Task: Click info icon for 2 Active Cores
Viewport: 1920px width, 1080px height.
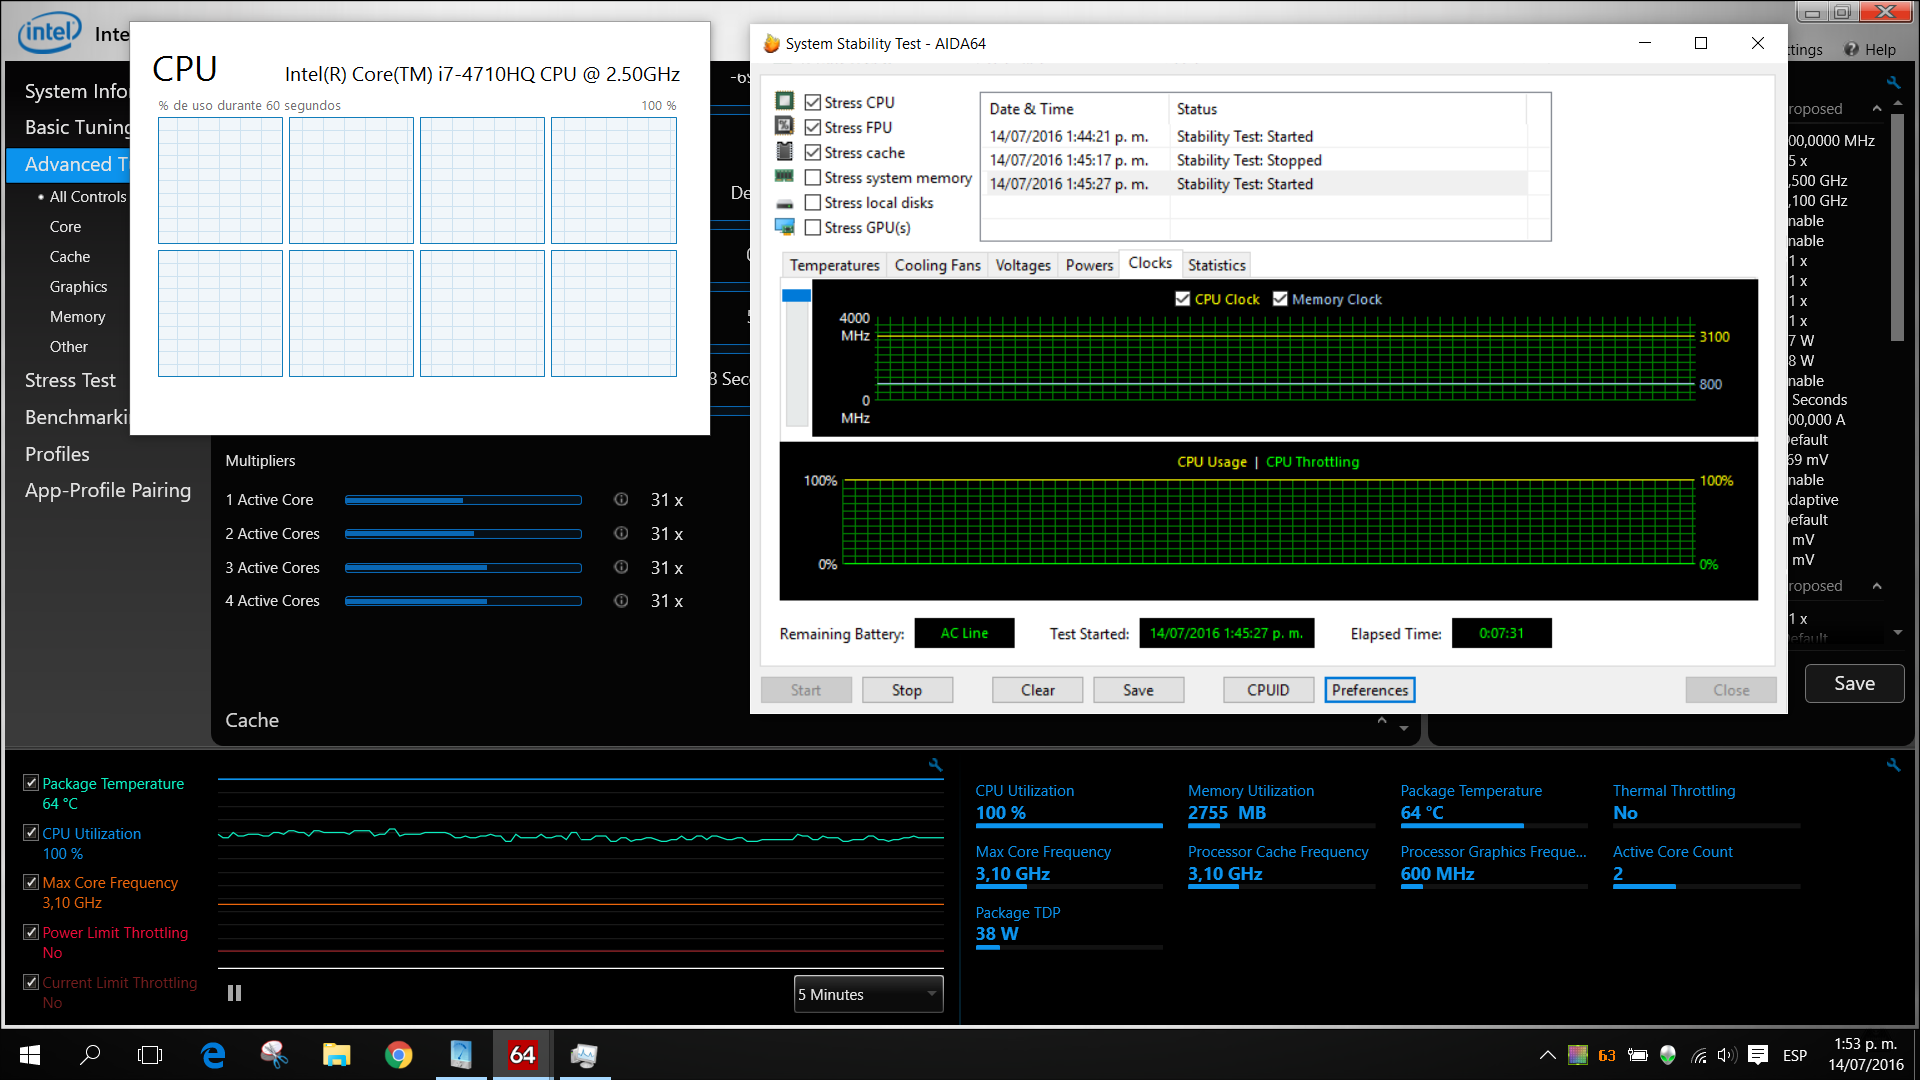Action: (x=621, y=533)
